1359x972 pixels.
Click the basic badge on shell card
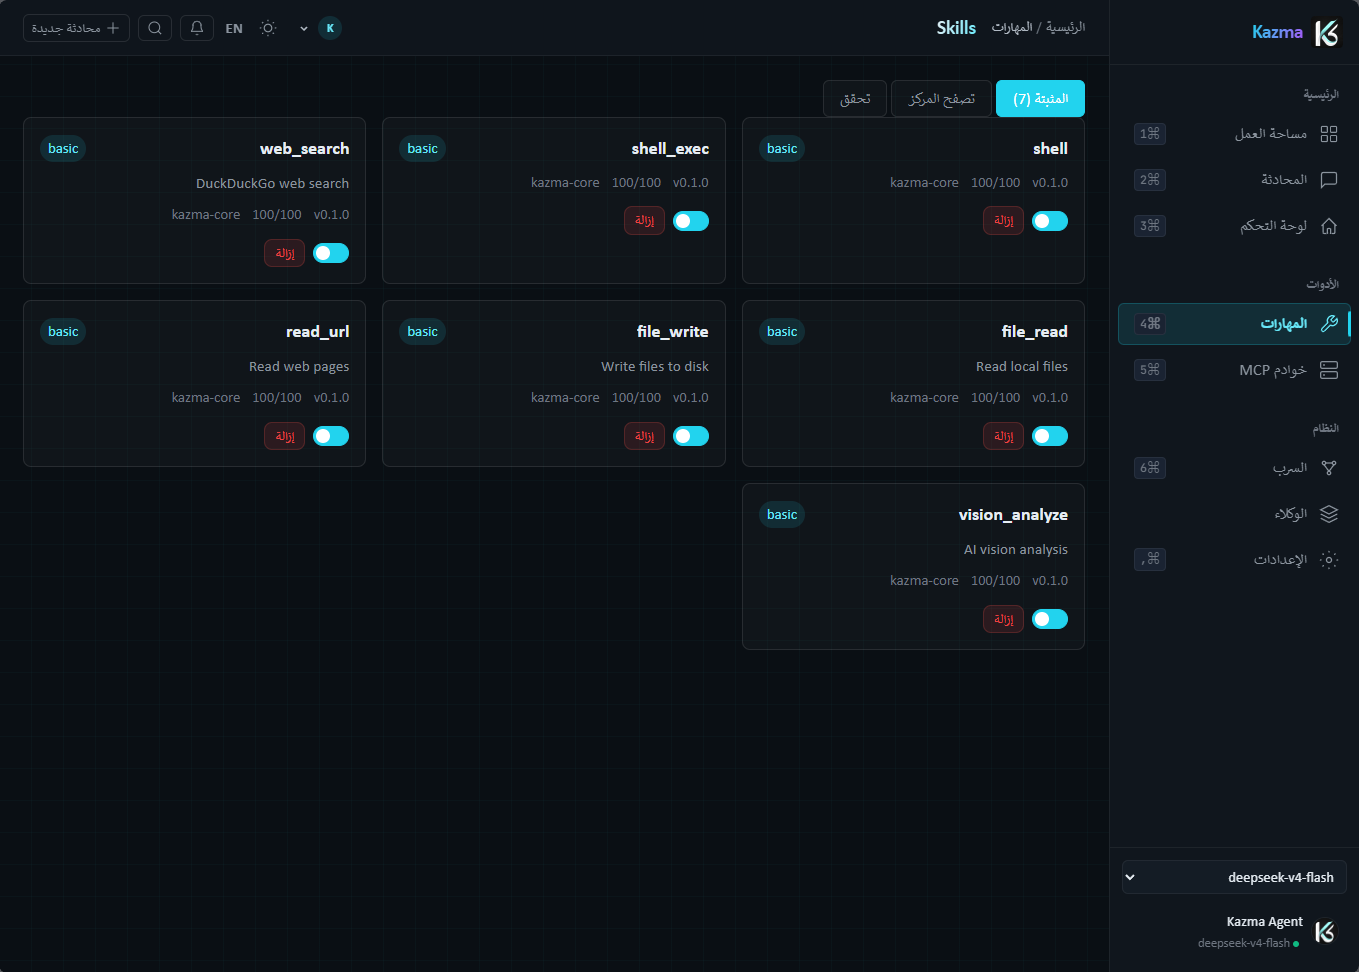pos(782,149)
